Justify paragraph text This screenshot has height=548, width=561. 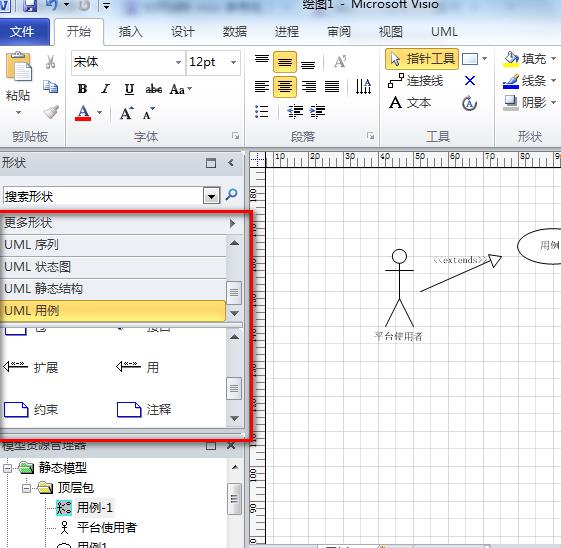[332, 86]
